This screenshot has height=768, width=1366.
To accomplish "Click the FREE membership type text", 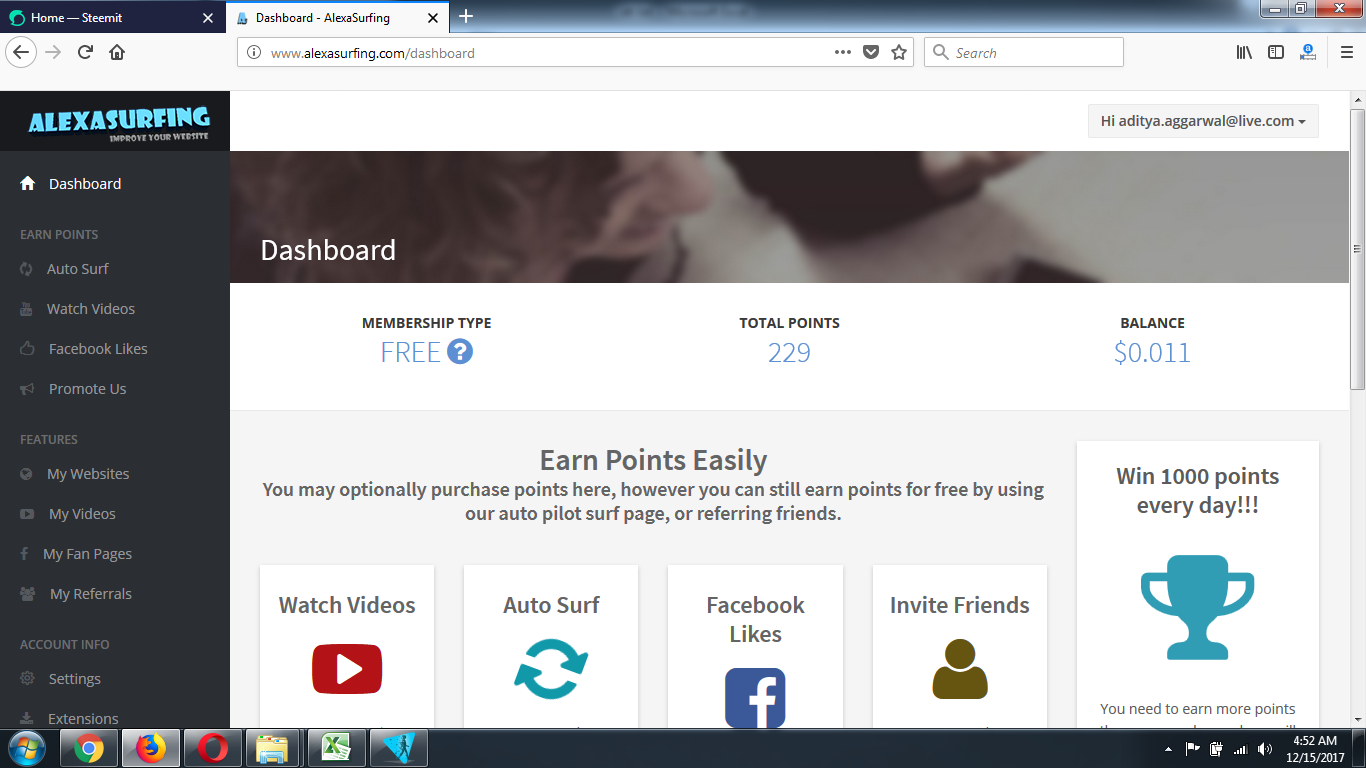I will tap(410, 352).
